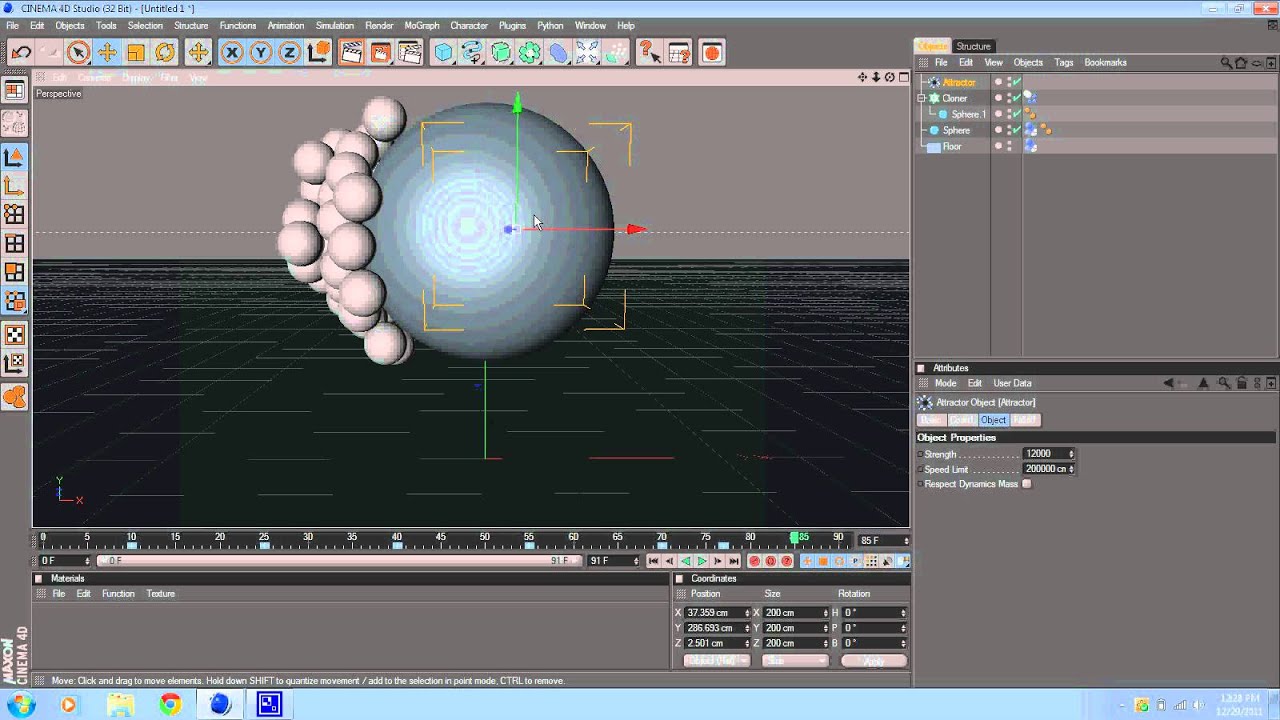The width and height of the screenshot is (1280, 720).
Task: Click the Windows Start button
Action: 21,705
